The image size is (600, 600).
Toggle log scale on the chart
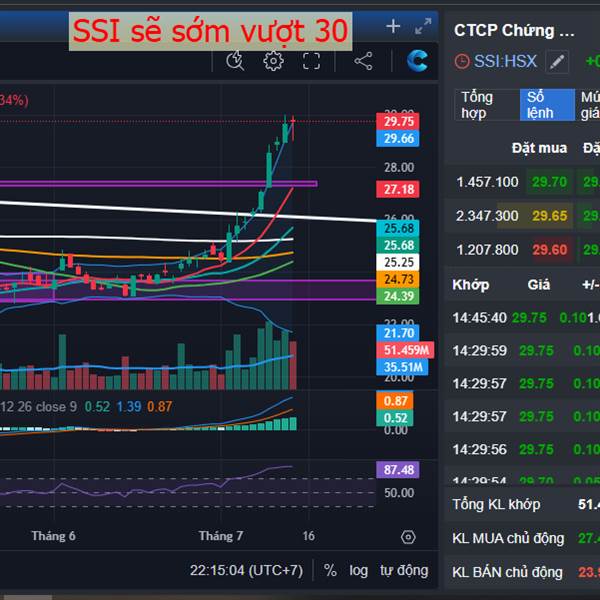point(359,570)
